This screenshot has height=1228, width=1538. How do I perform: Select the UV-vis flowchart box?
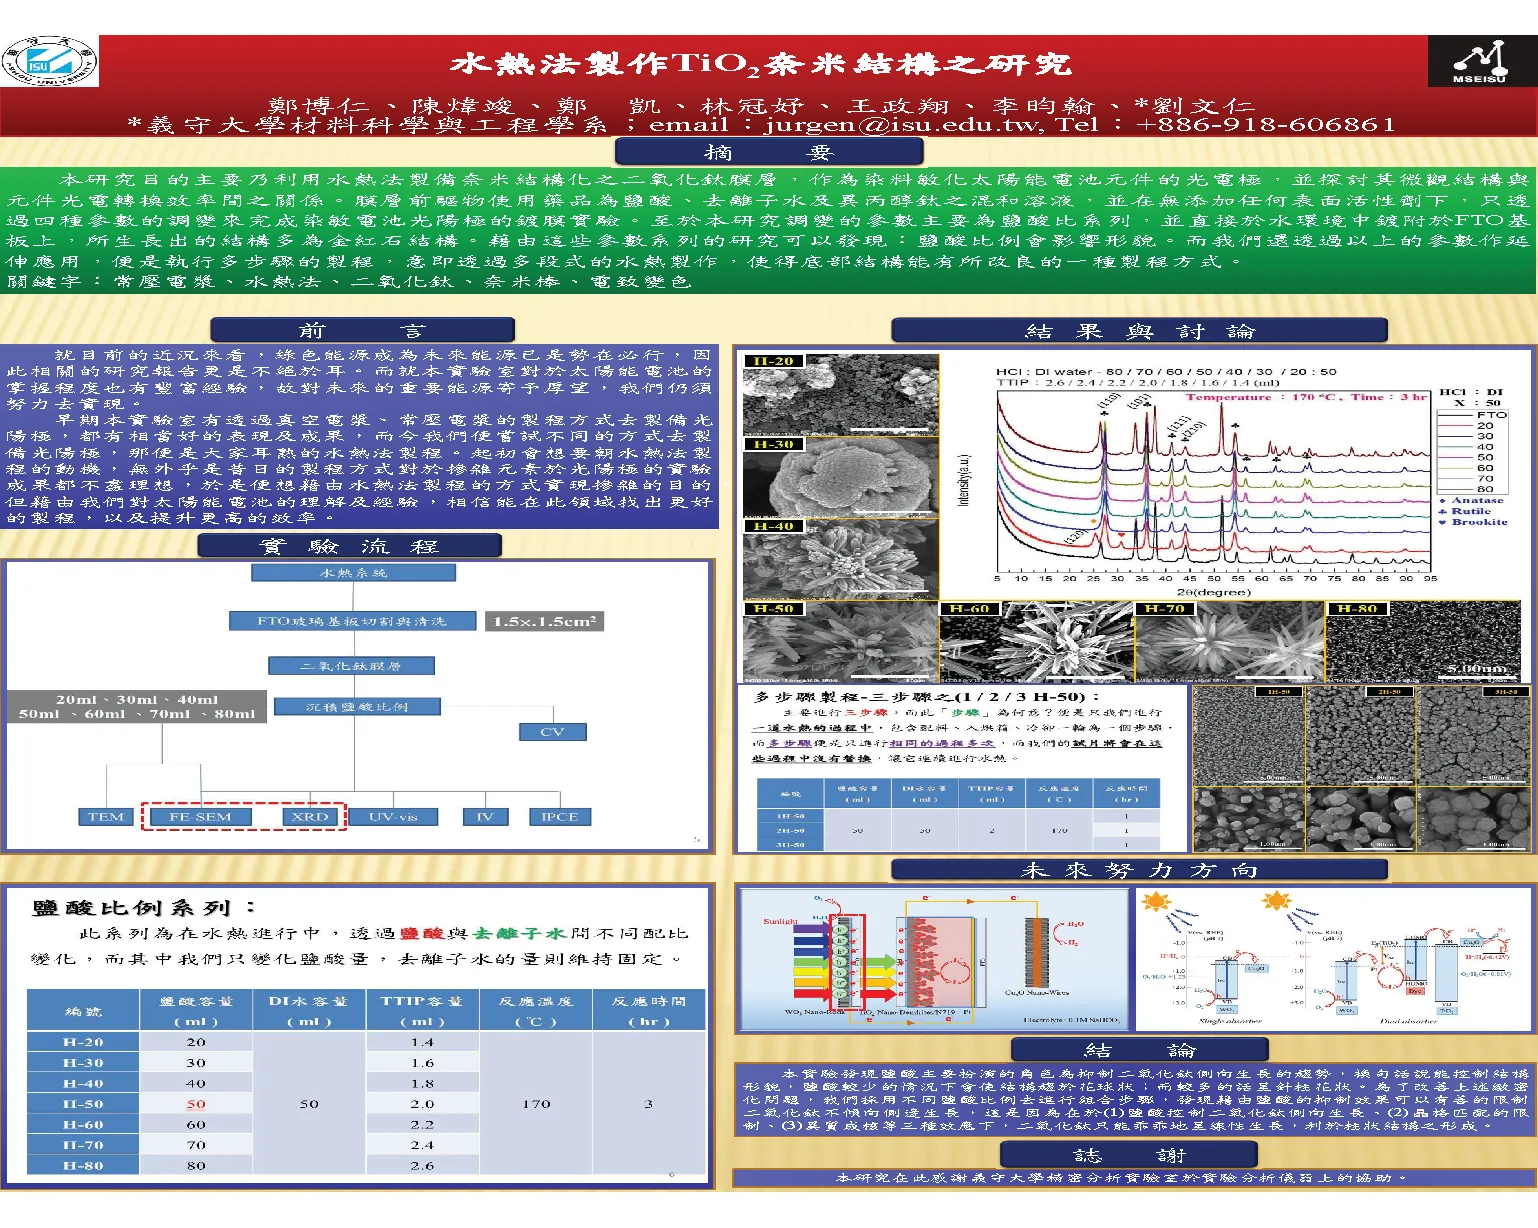tap(393, 817)
